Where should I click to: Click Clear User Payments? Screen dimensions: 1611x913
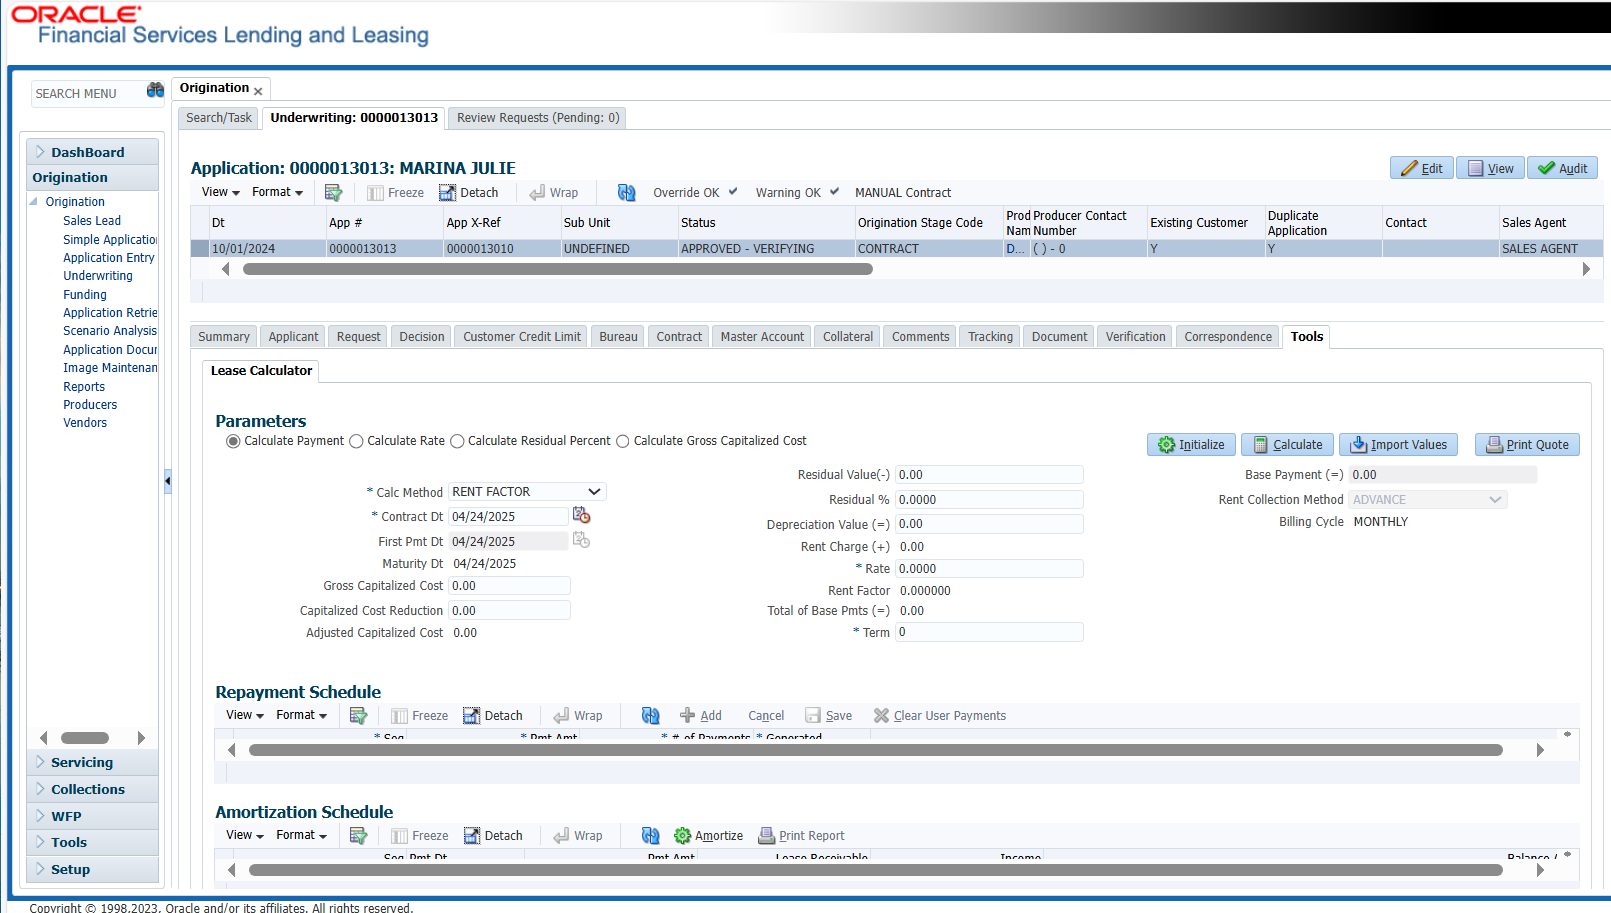tap(940, 716)
